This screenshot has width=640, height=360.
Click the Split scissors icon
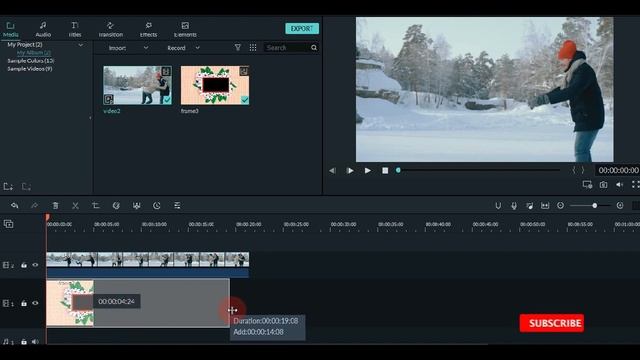75,205
